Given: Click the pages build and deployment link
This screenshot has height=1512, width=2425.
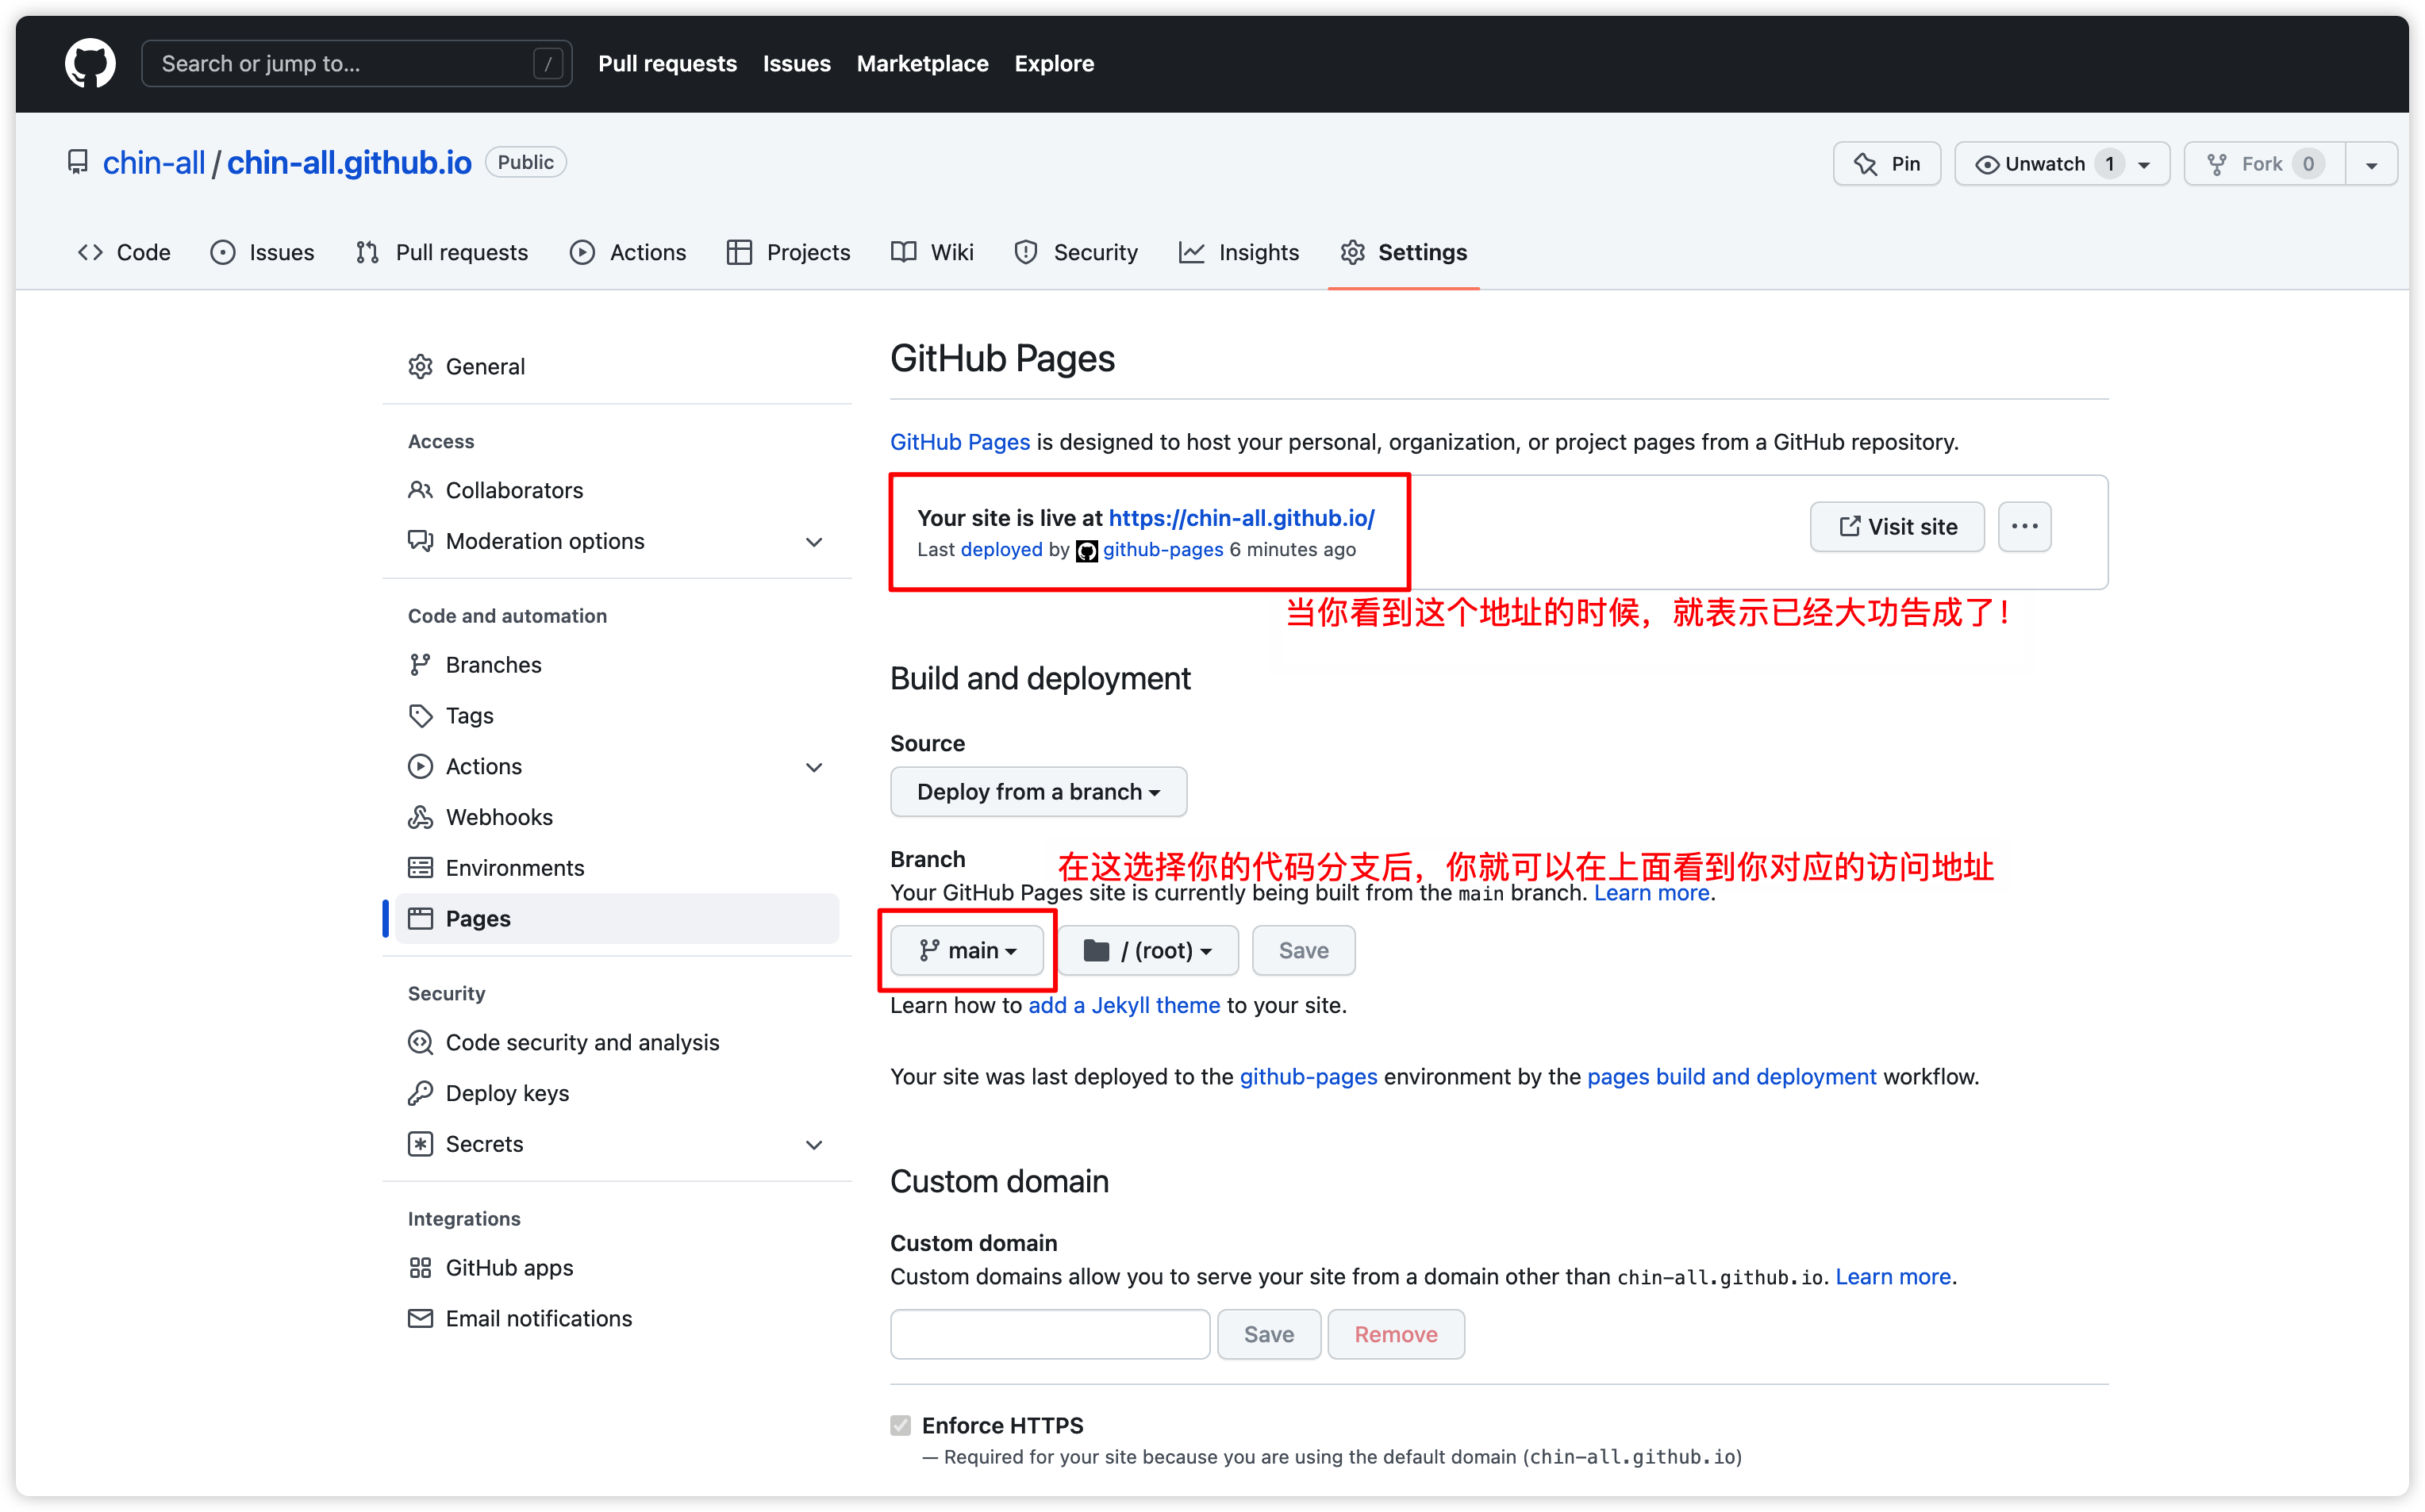Looking at the screenshot, I should [x=1731, y=1077].
